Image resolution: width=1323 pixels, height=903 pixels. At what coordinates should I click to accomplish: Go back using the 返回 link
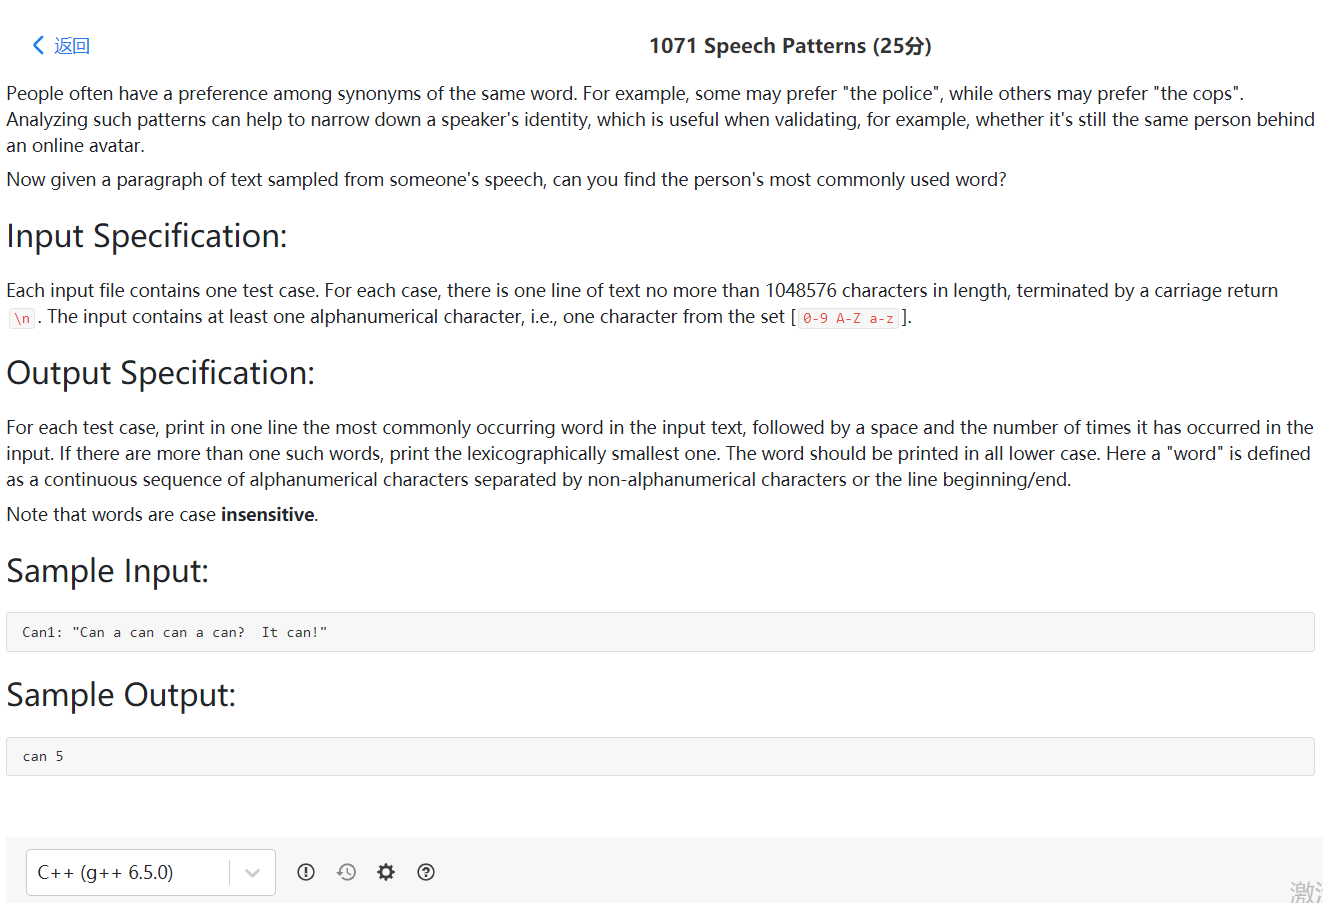pos(72,46)
